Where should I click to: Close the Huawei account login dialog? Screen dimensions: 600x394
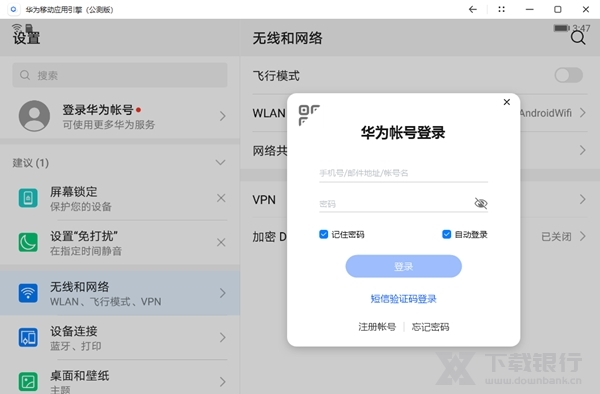coord(507,102)
